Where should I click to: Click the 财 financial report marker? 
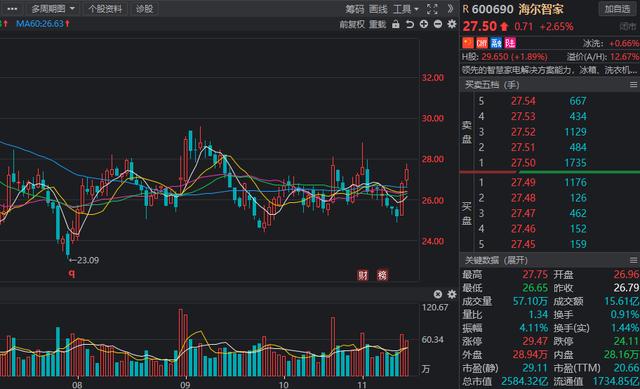[x=362, y=275]
